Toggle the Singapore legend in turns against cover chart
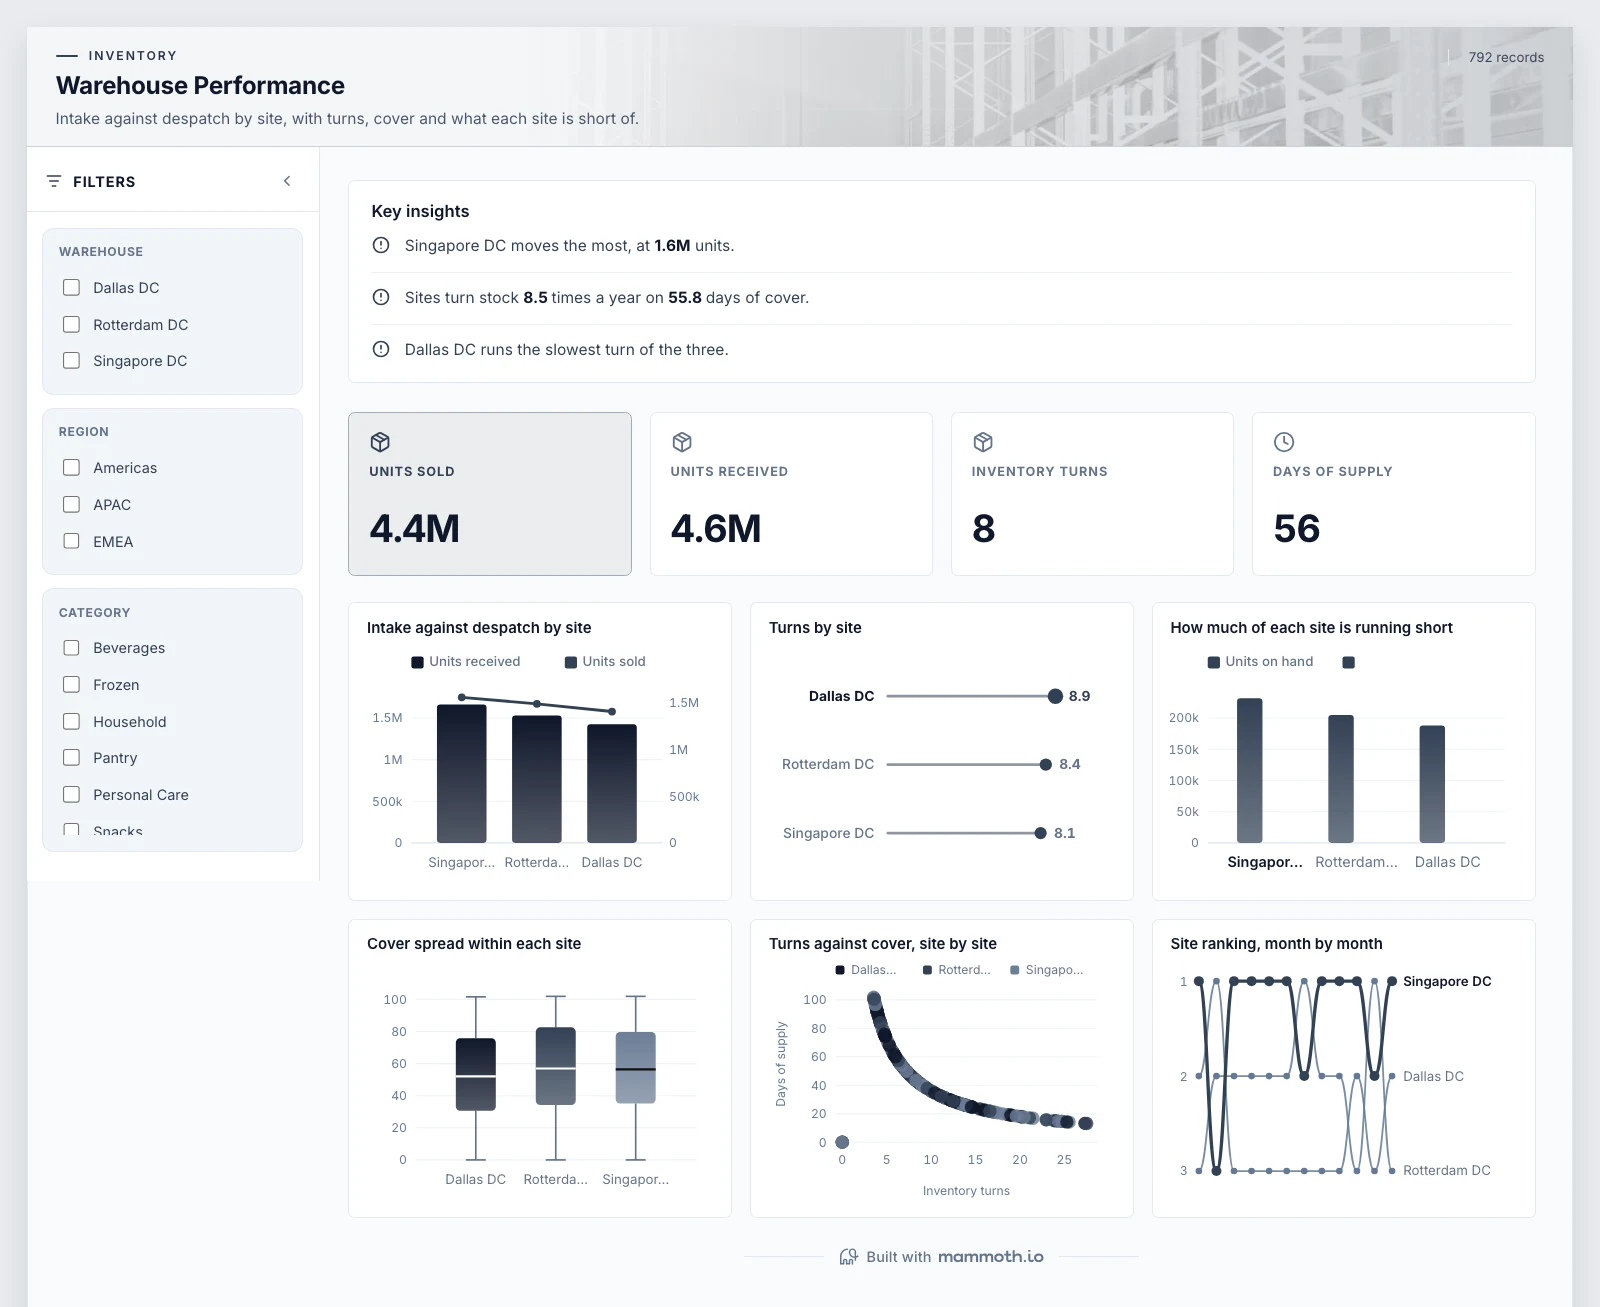The height and width of the screenshot is (1307, 1600). coord(1047,970)
